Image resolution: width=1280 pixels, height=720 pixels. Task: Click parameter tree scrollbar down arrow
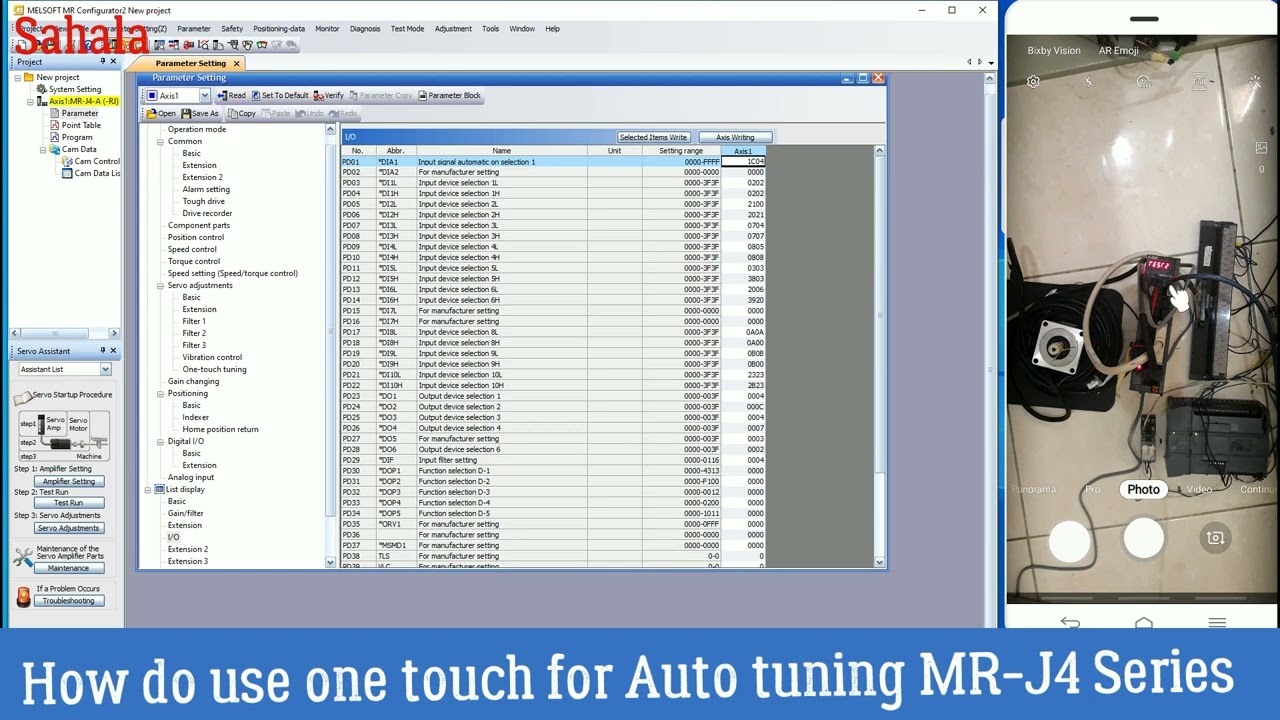tap(330, 563)
